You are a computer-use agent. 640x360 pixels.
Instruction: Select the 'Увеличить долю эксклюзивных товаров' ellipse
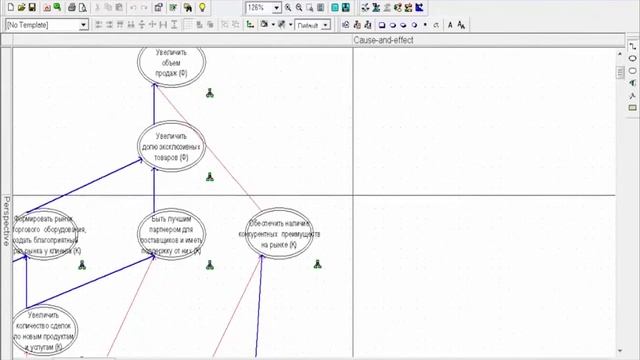[x=171, y=146]
